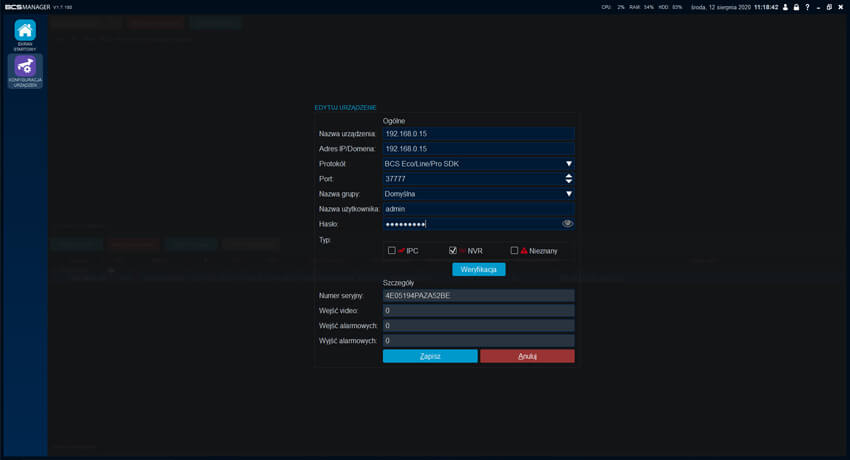Show password with the eye icon
The height and width of the screenshot is (460, 850).
click(x=568, y=224)
